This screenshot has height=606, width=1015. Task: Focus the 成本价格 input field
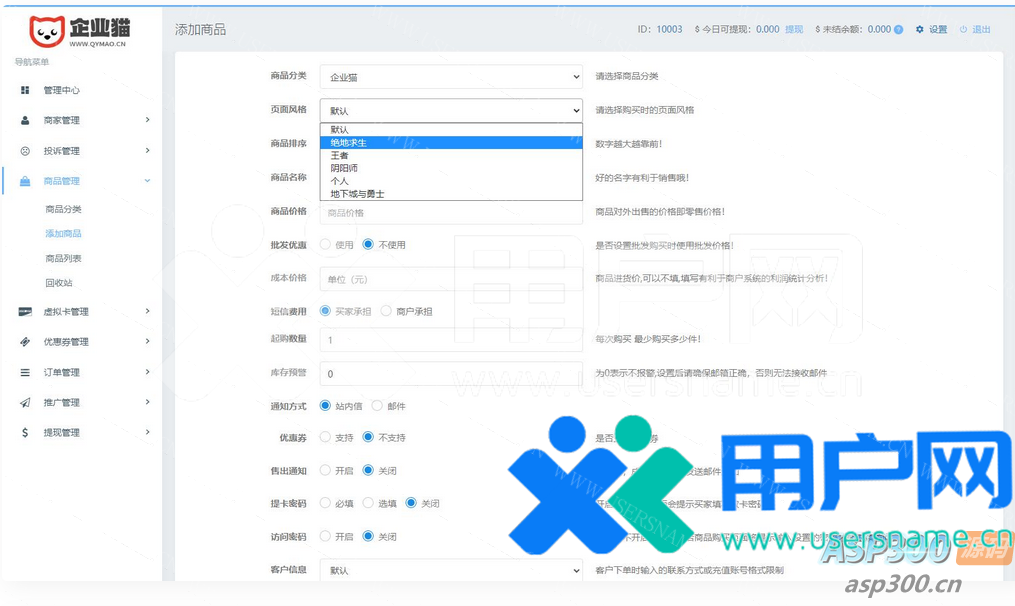tap(451, 279)
